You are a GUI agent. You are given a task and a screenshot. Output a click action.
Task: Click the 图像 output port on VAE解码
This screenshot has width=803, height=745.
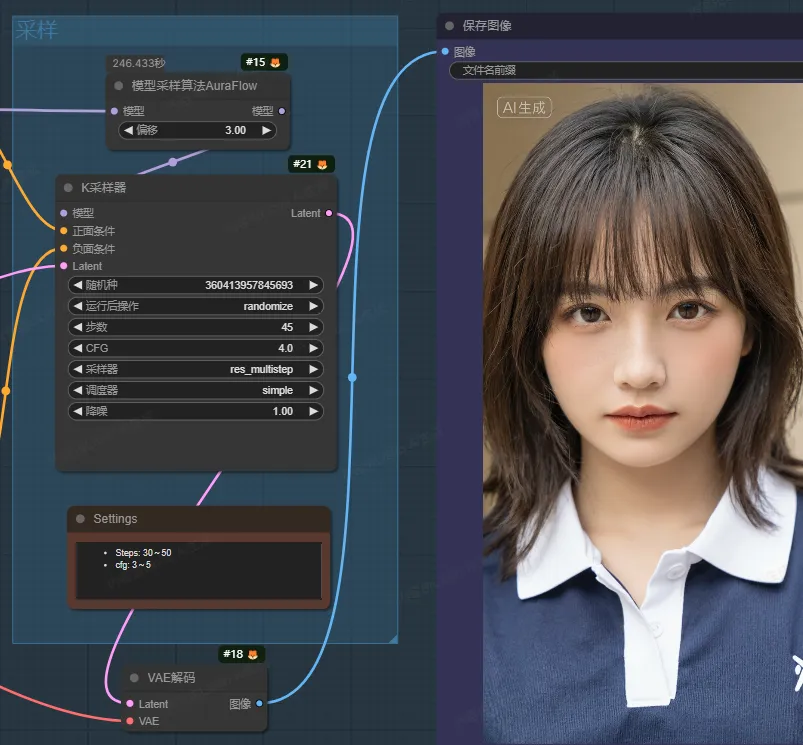coord(259,704)
